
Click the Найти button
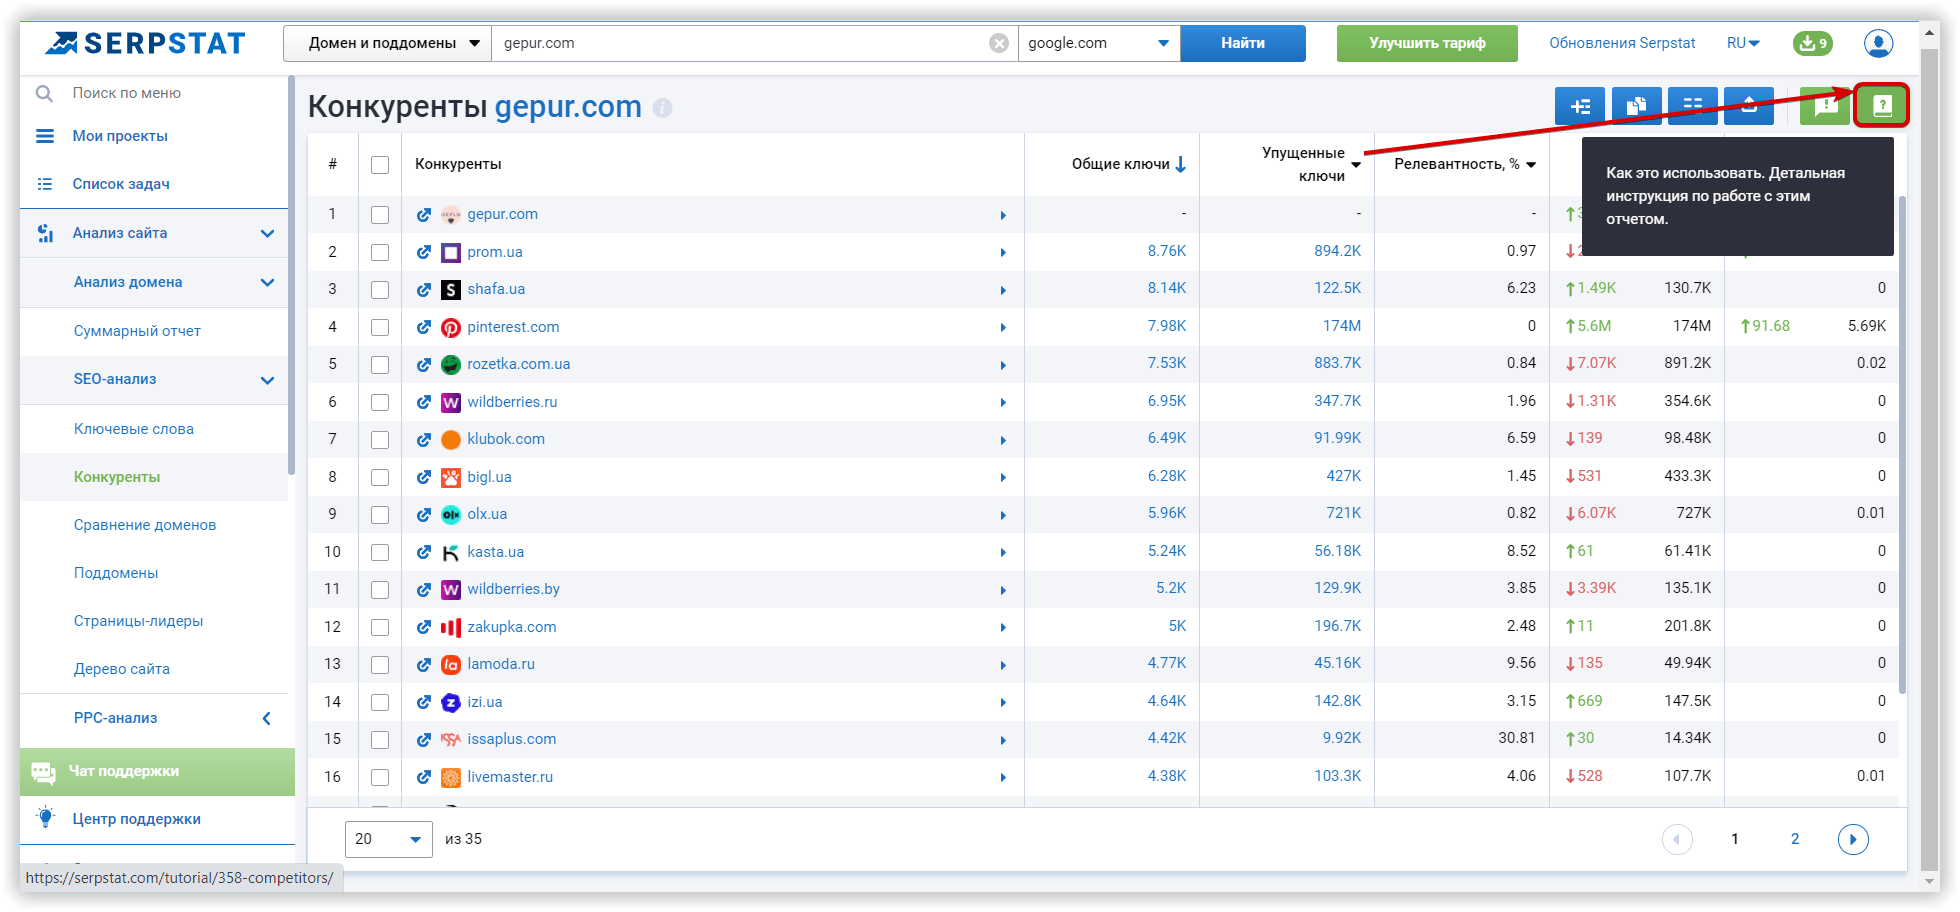click(x=1243, y=43)
